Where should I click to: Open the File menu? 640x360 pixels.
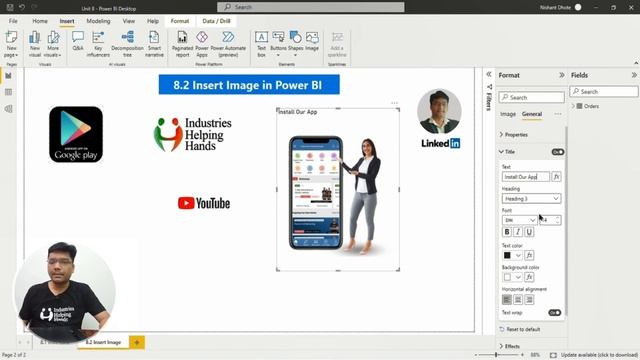13,21
